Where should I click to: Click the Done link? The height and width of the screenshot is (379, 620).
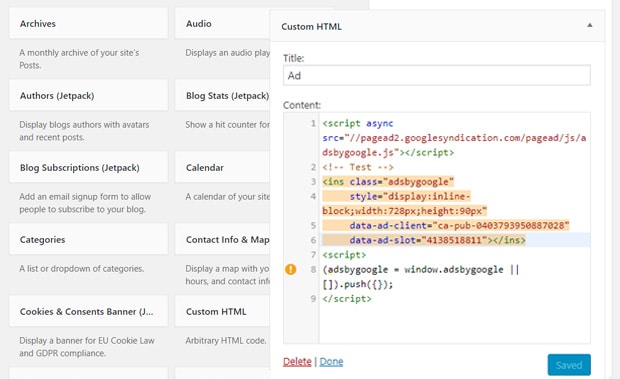tap(331, 362)
